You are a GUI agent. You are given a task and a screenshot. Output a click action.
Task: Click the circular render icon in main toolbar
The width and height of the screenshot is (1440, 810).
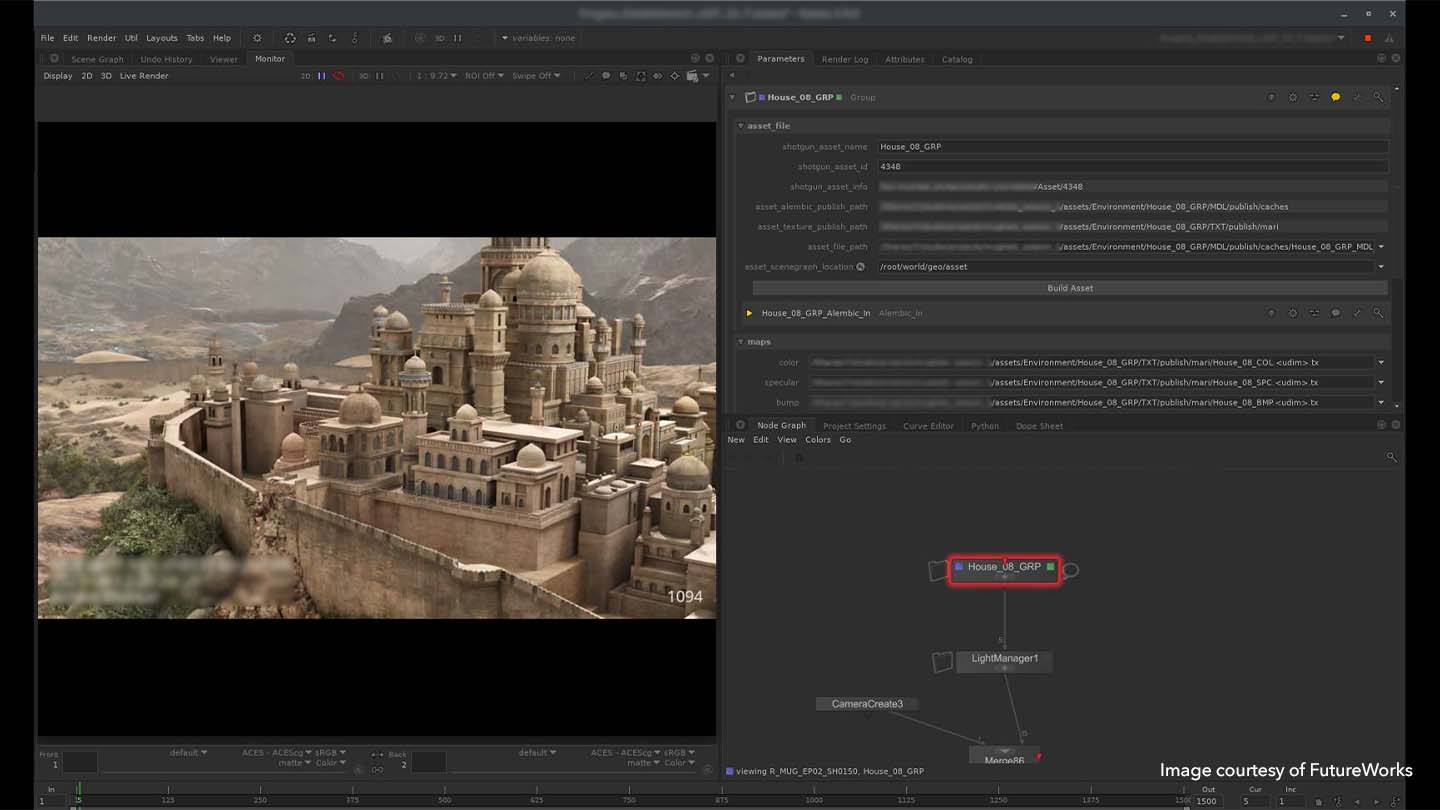tap(290, 38)
